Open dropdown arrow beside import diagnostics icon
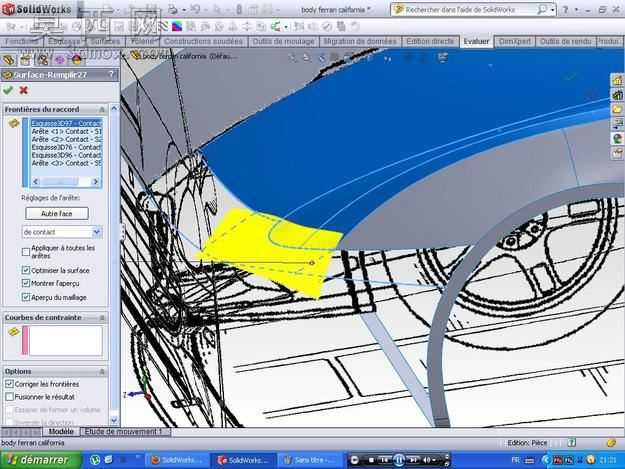Viewport: 625px width, 469px height. coord(286,27)
